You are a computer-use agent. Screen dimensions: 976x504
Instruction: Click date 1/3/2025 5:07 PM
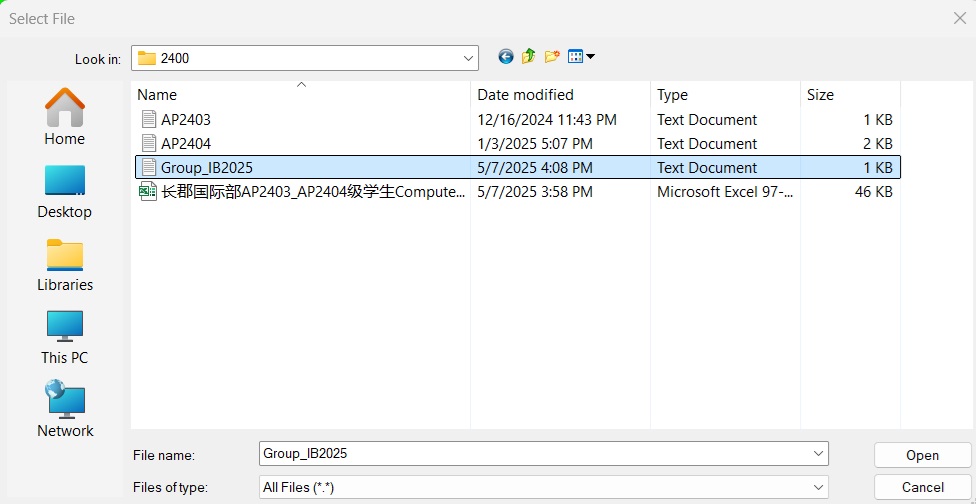point(535,144)
